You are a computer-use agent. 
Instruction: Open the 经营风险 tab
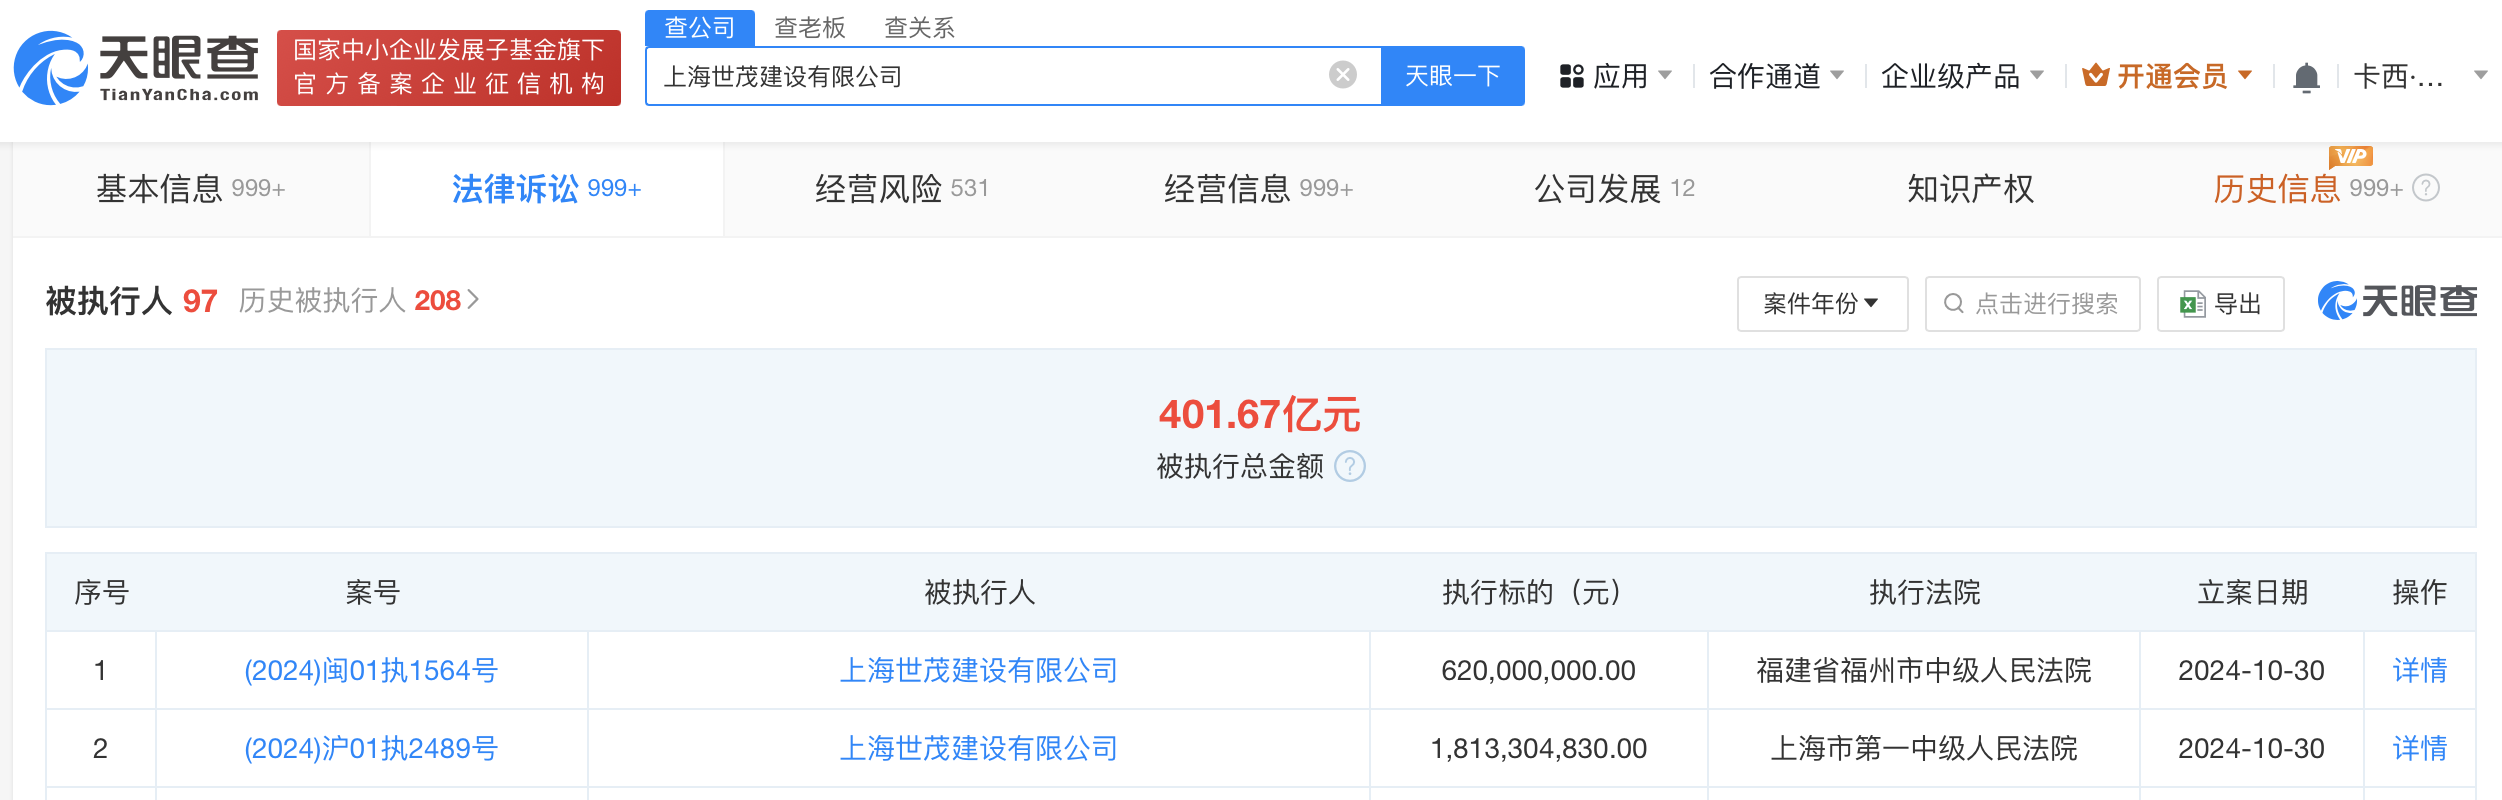pyautogui.click(x=901, y=189)
